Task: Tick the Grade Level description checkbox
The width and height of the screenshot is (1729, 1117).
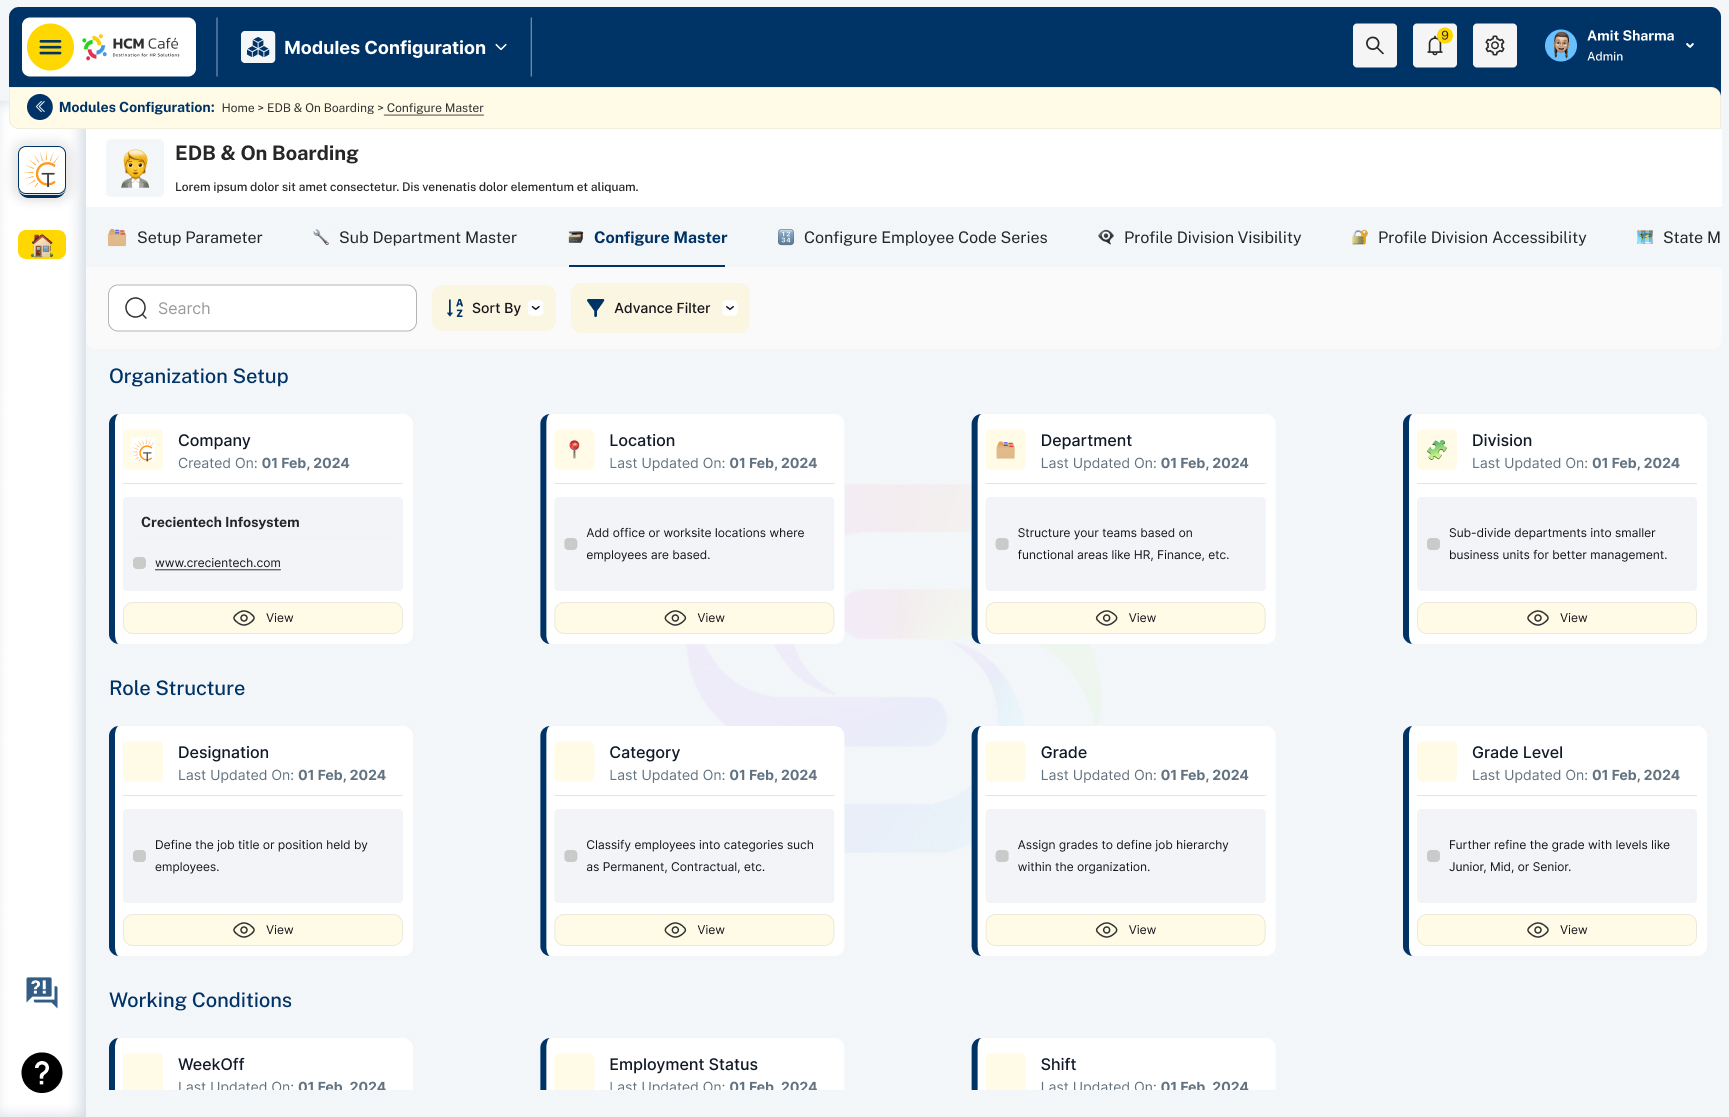Action: [1433, 856]
